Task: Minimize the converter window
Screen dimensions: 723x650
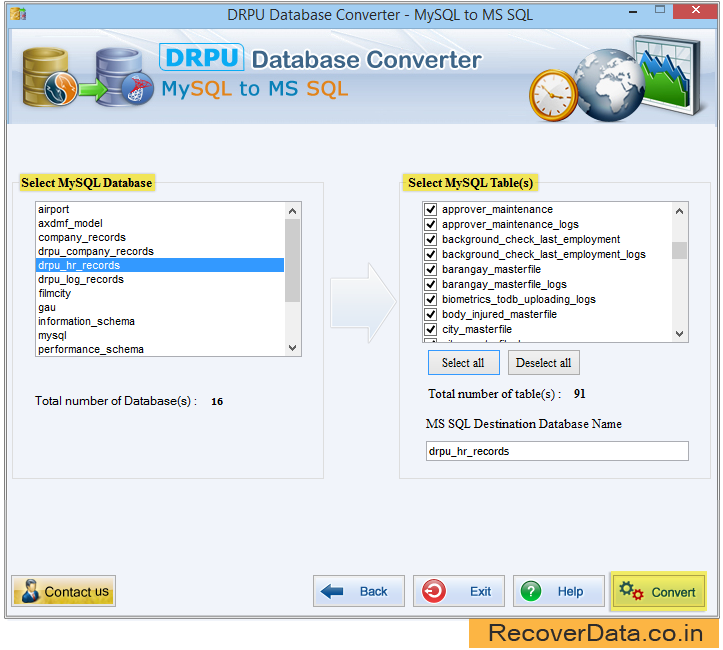Action: pos(633,12)
